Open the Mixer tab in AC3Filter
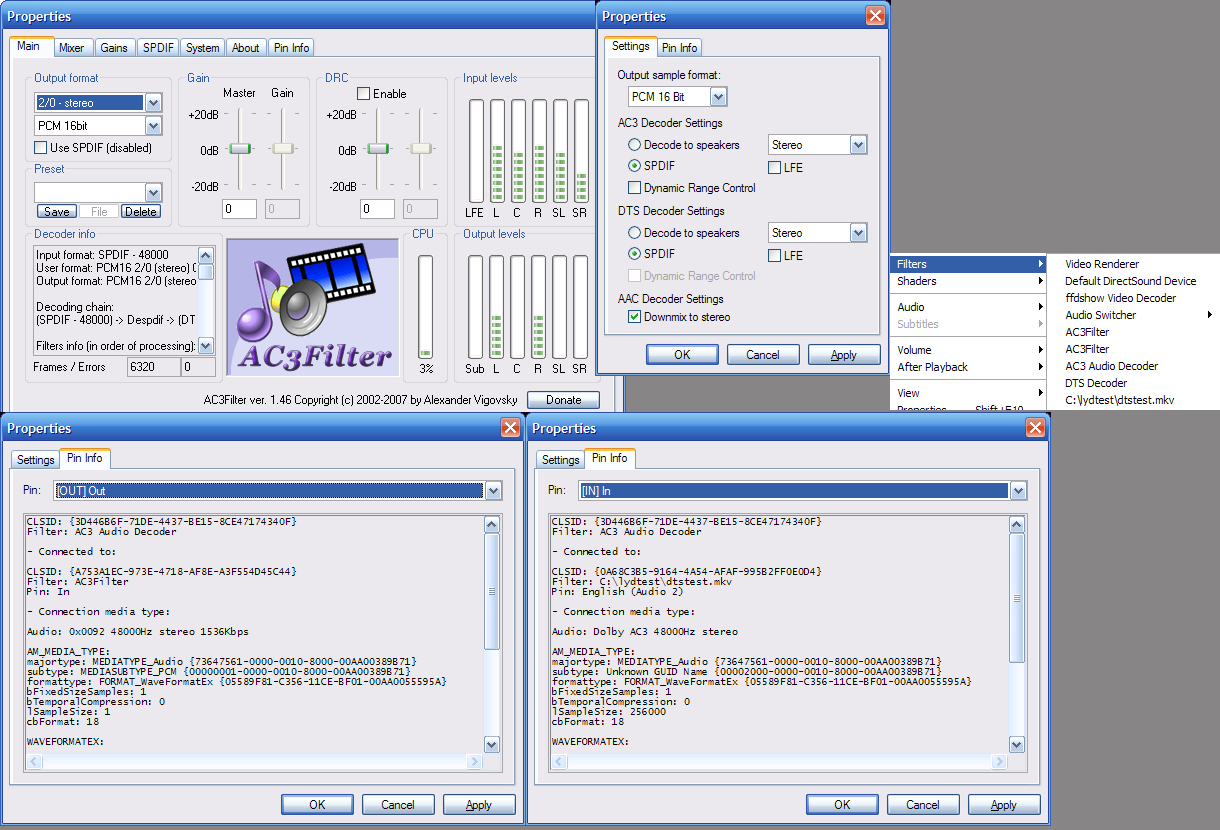 click(71, 48)
